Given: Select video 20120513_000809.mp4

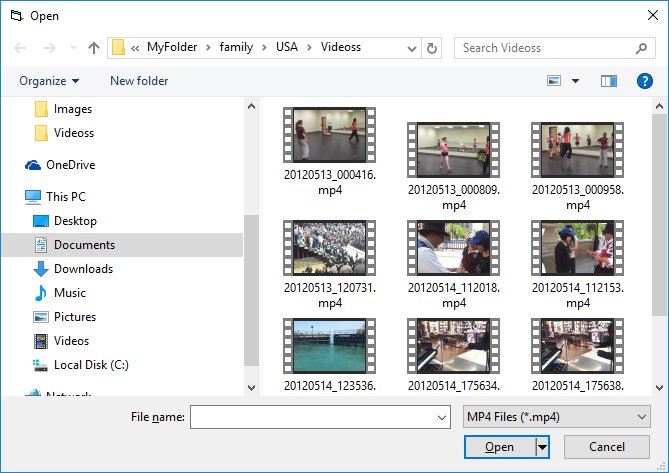Looking at the screenshot, I should (x=454, y=167).
